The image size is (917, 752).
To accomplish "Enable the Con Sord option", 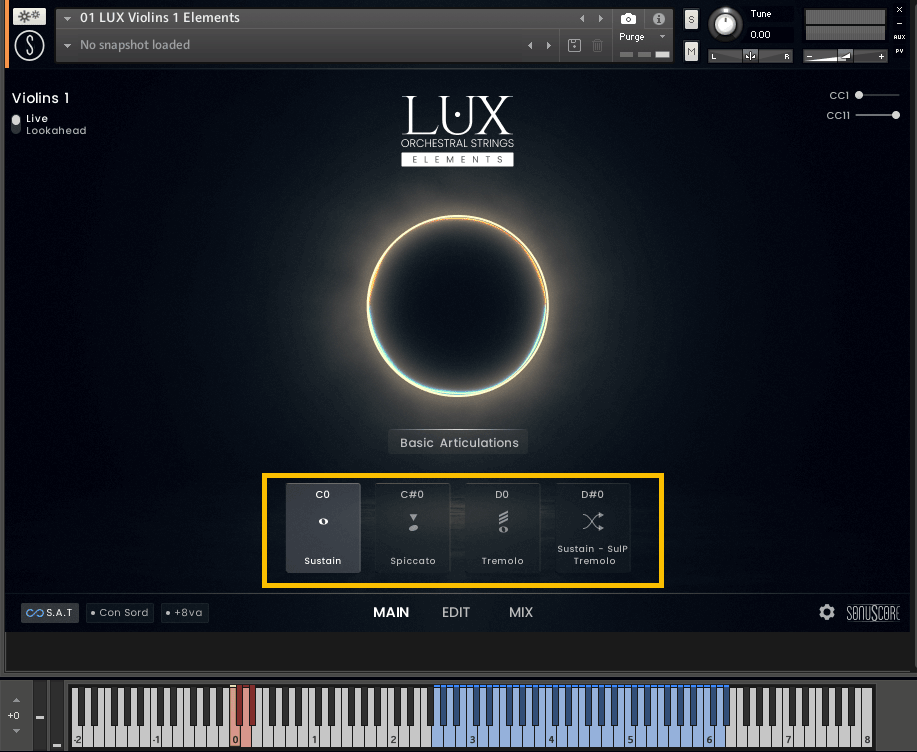I will tap(119, 612).
